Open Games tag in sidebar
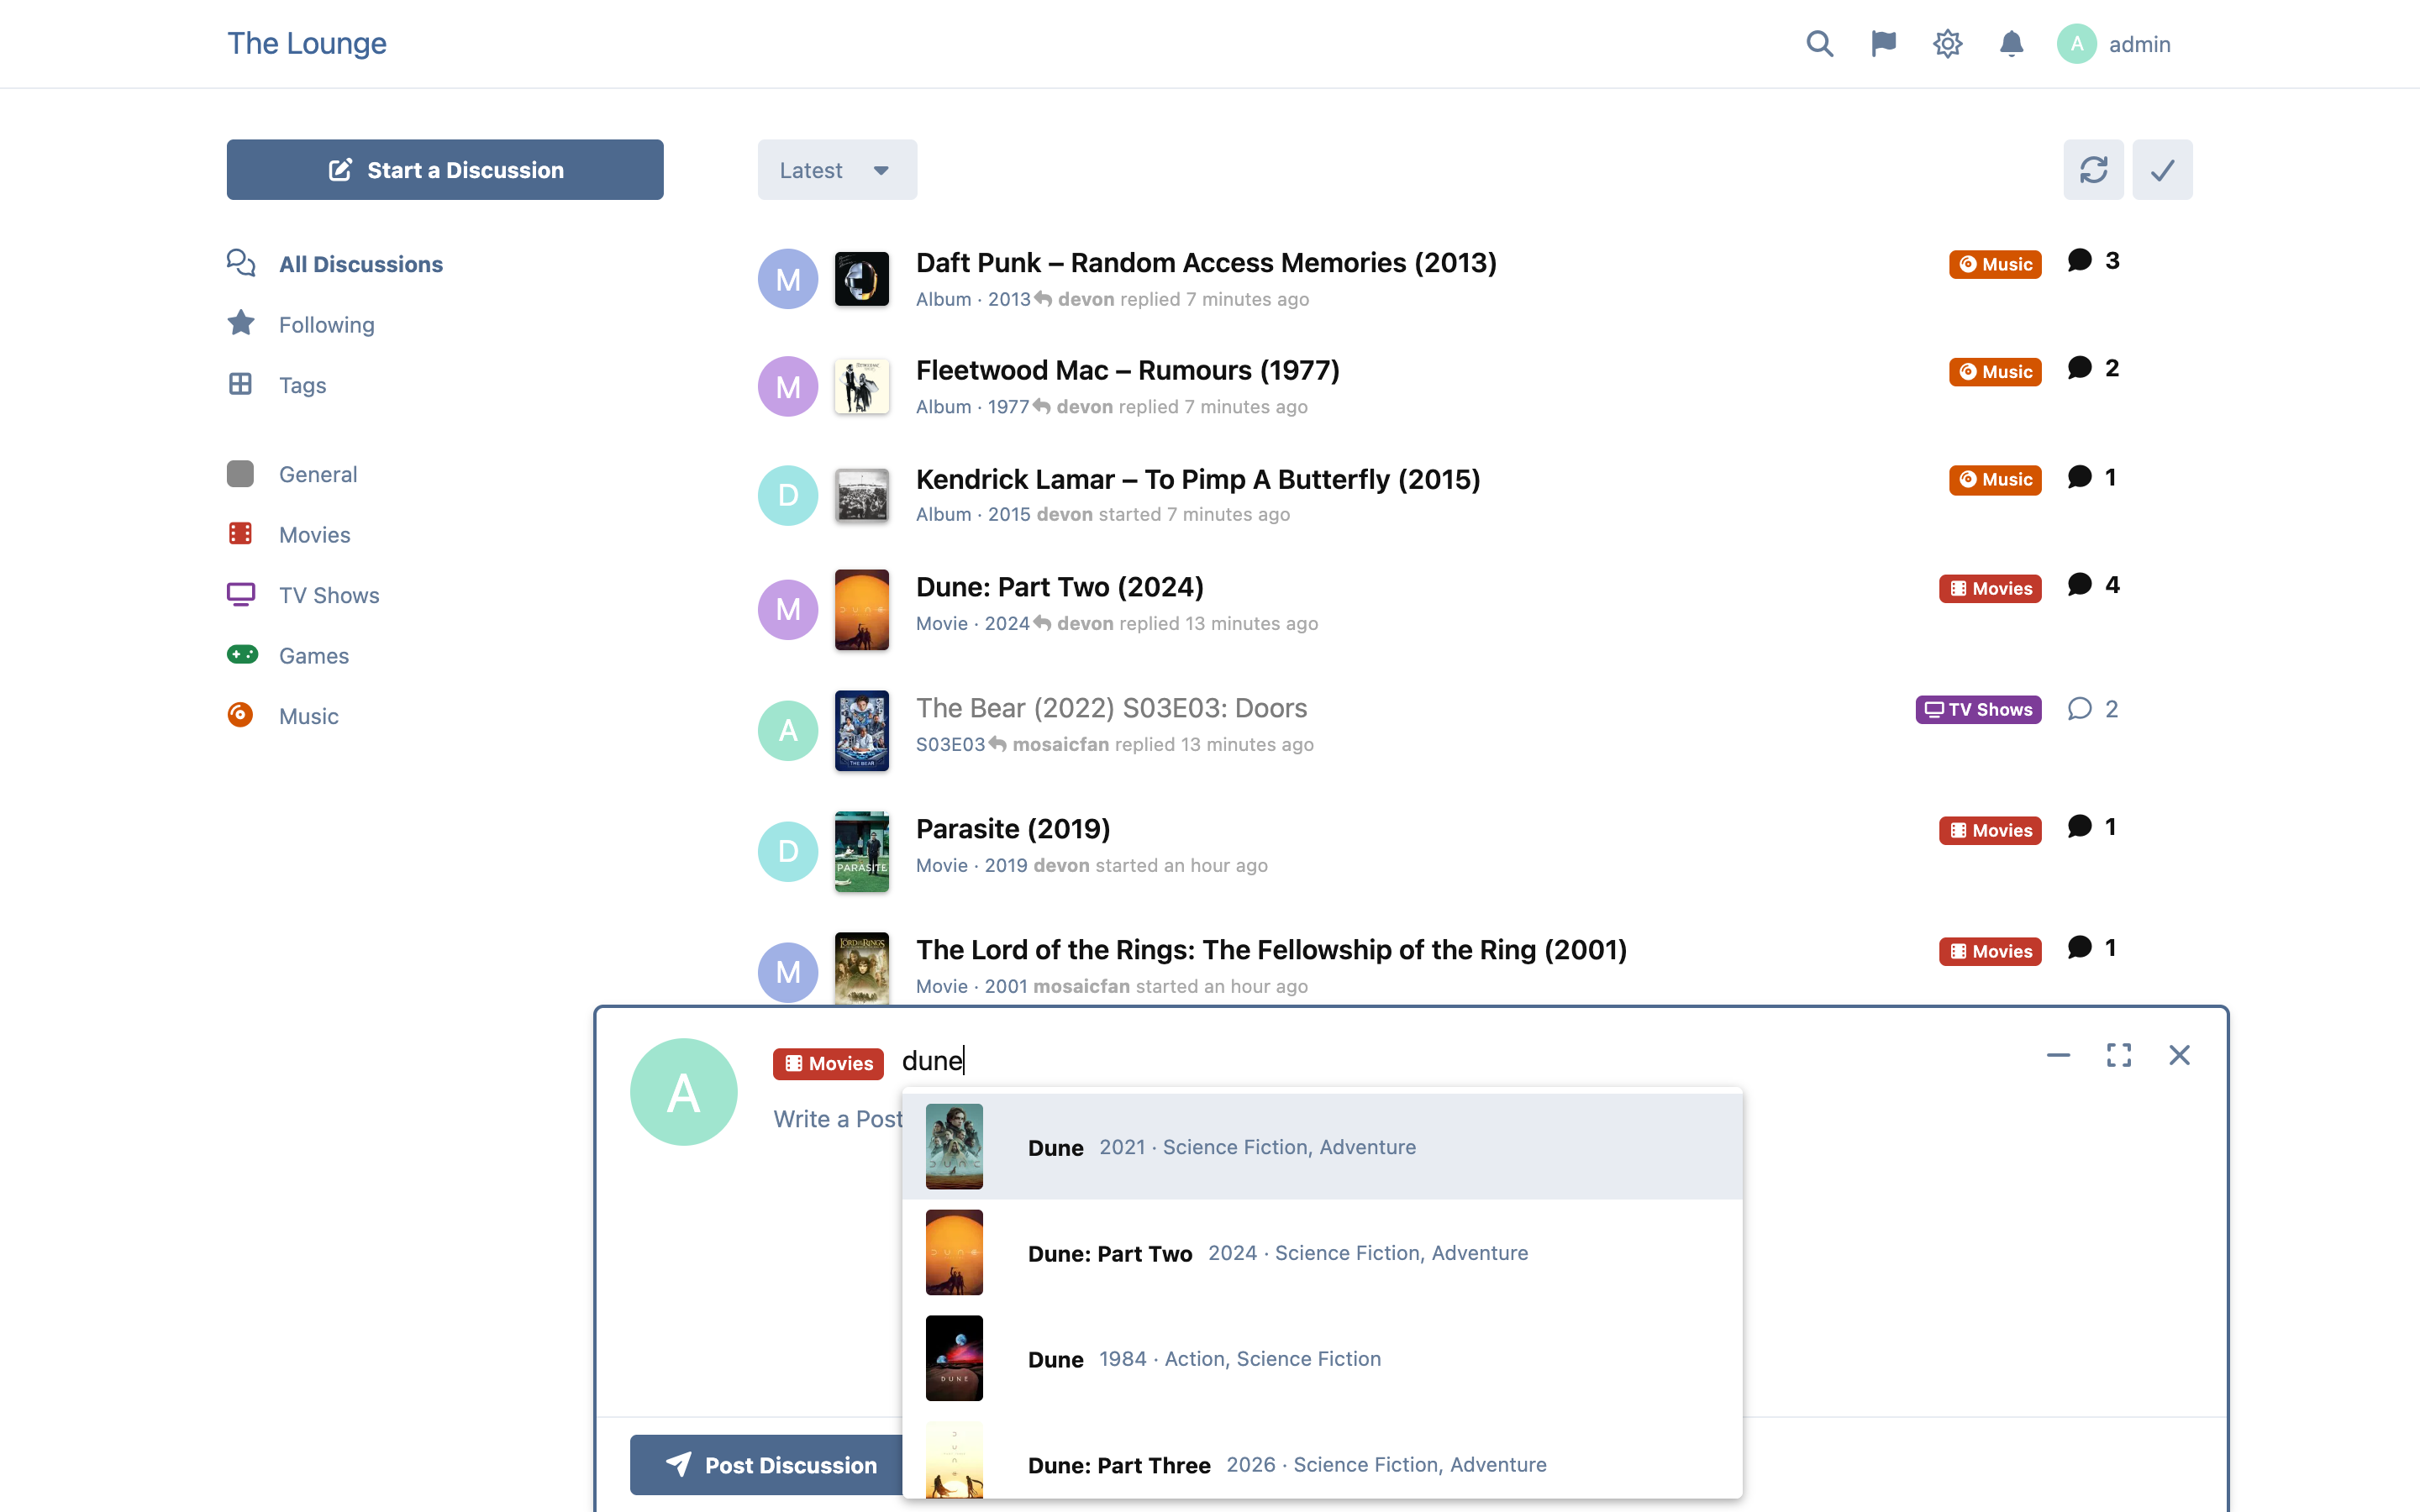The height and width of the screenshot is (1512, 2420). coord(288,656)
